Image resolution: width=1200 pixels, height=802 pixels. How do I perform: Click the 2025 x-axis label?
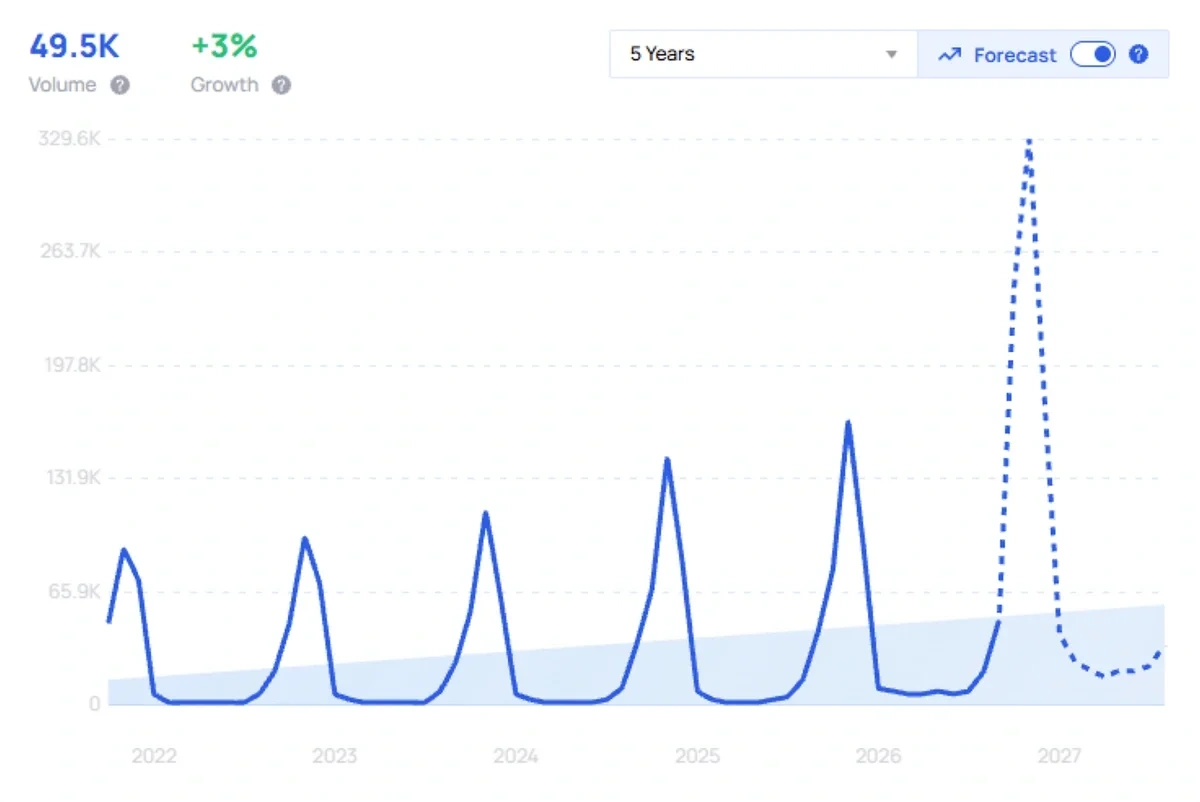697,756
